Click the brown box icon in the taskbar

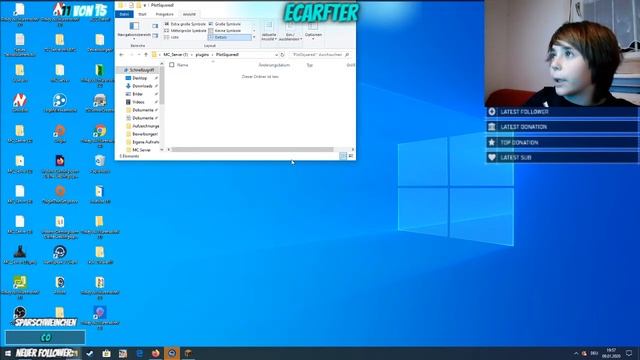(x=188, y=353)
